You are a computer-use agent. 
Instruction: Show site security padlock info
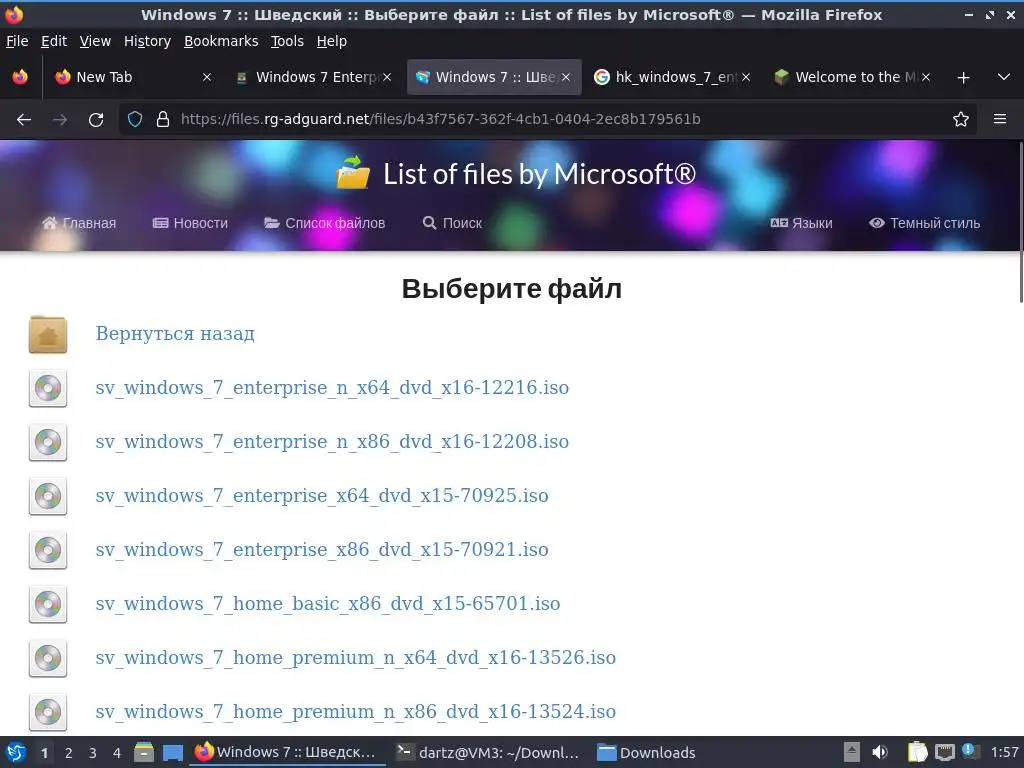163,120
